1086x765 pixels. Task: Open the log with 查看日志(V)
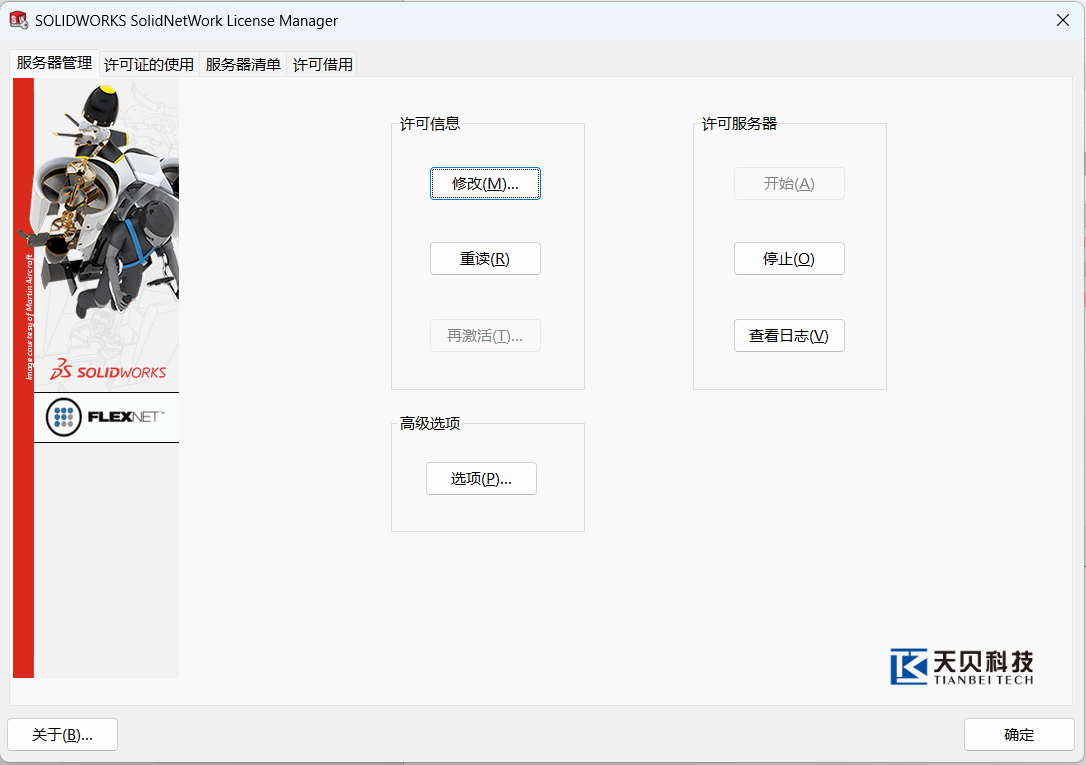point(789,336)
